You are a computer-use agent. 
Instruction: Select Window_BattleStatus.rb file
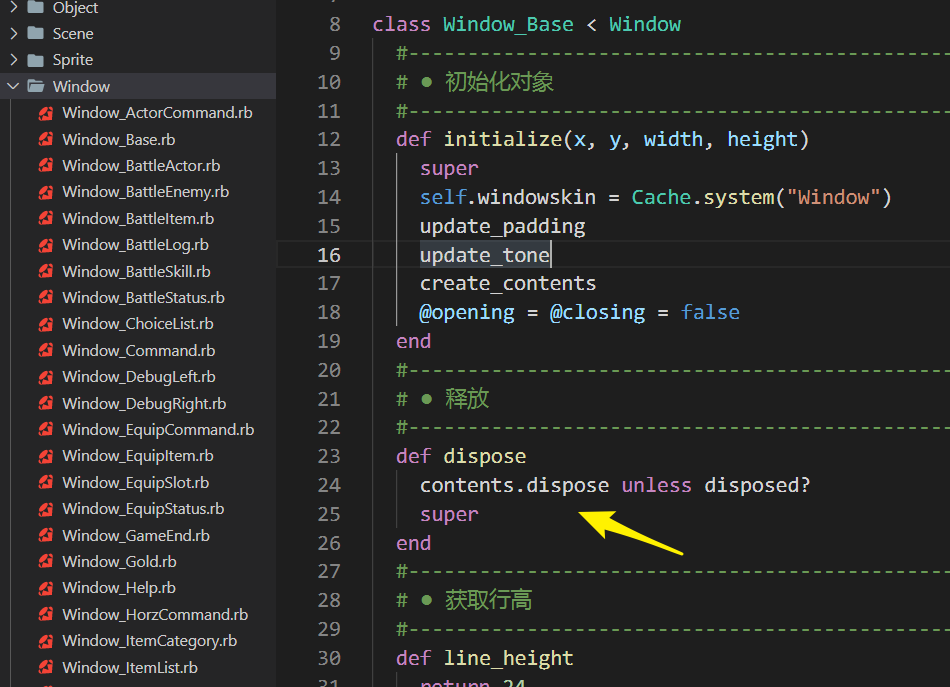point(144,297)
